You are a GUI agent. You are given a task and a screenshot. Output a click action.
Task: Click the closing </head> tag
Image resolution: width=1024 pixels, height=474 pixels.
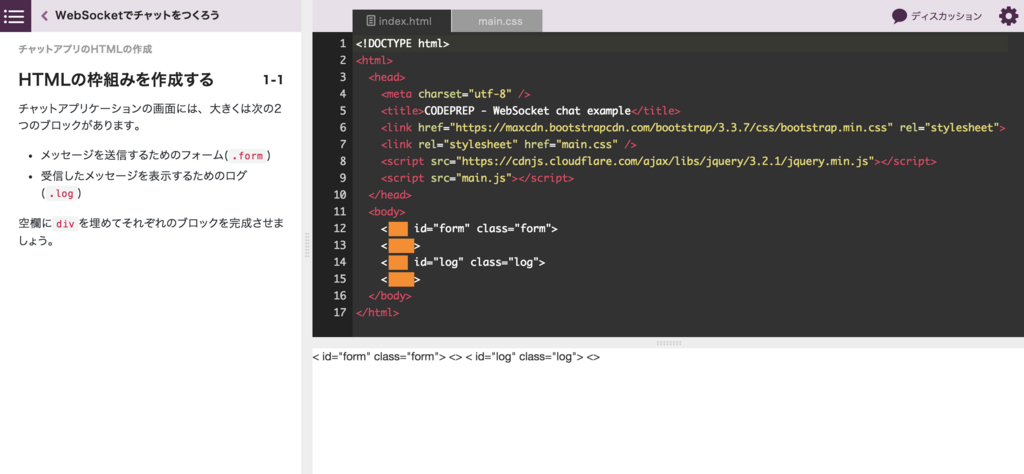[x=390, y=195]
